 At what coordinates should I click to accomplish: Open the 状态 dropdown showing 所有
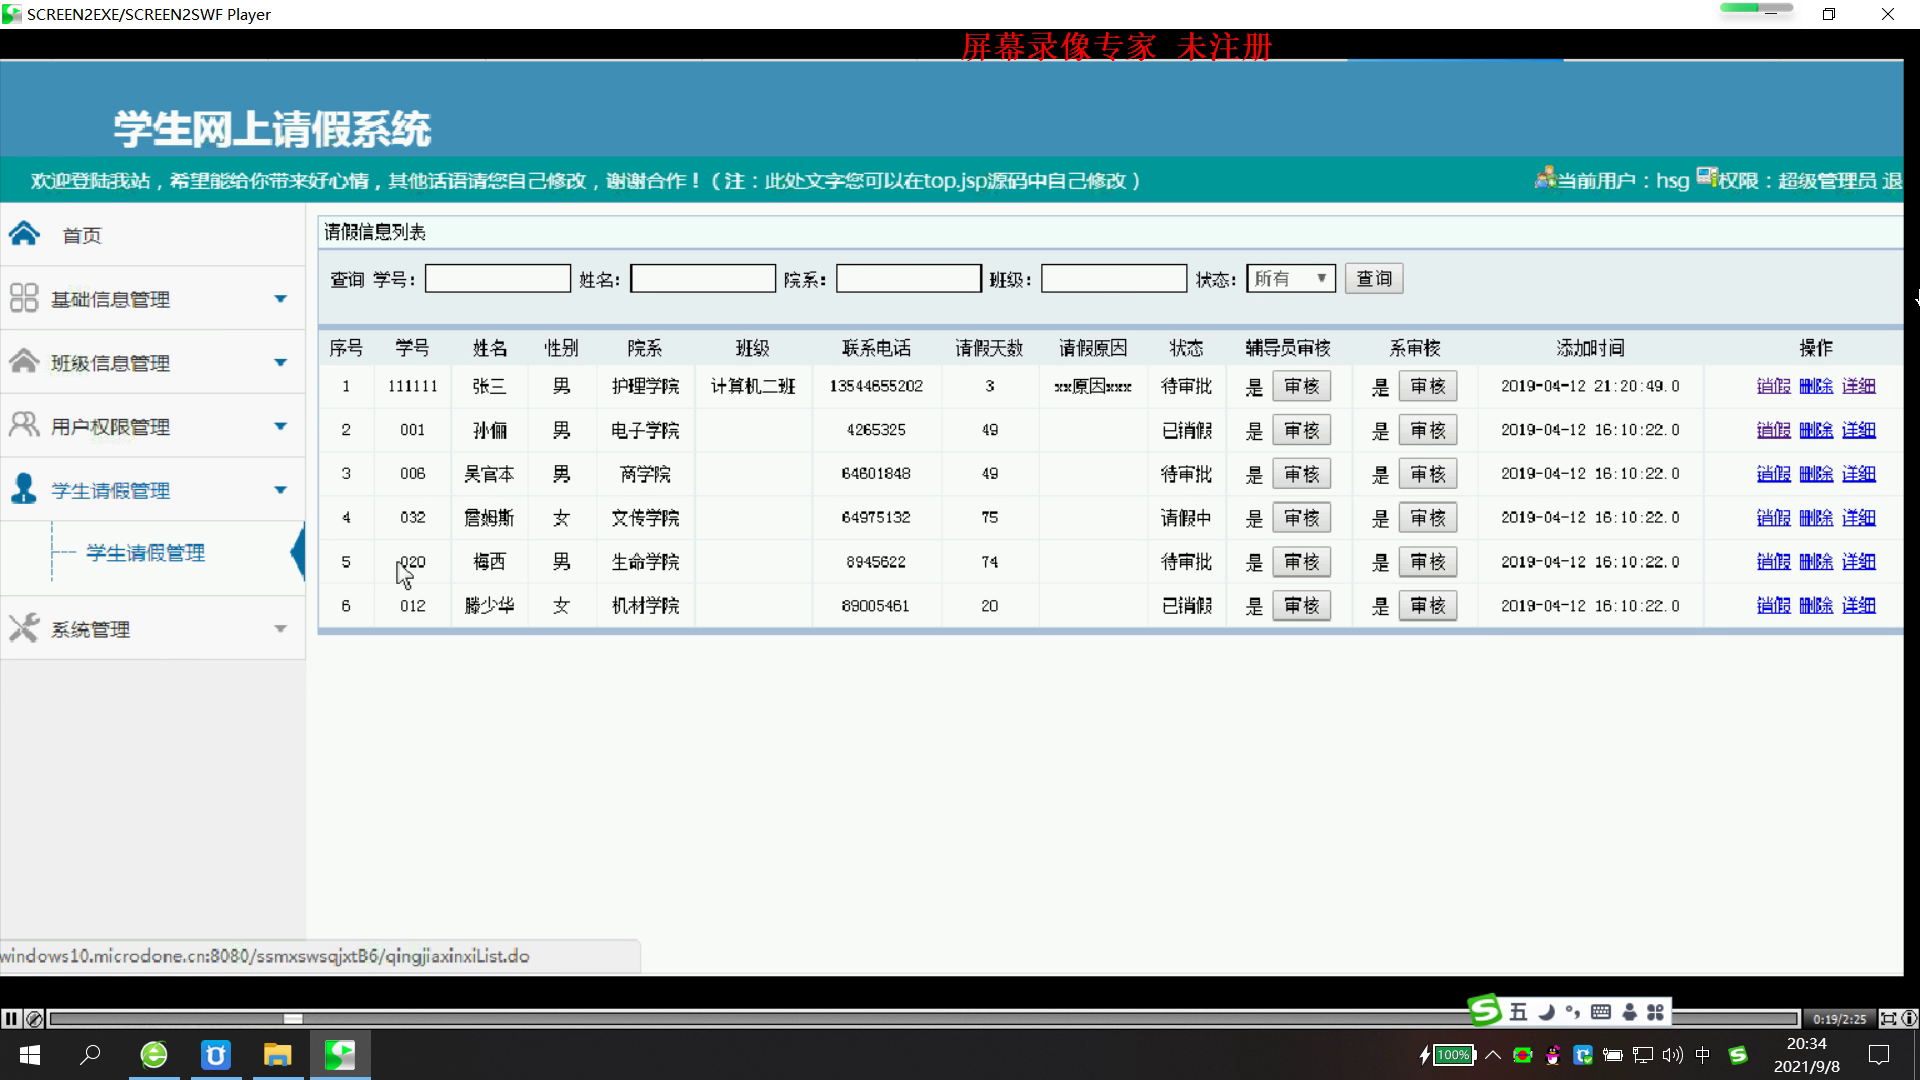(1290, 279)
